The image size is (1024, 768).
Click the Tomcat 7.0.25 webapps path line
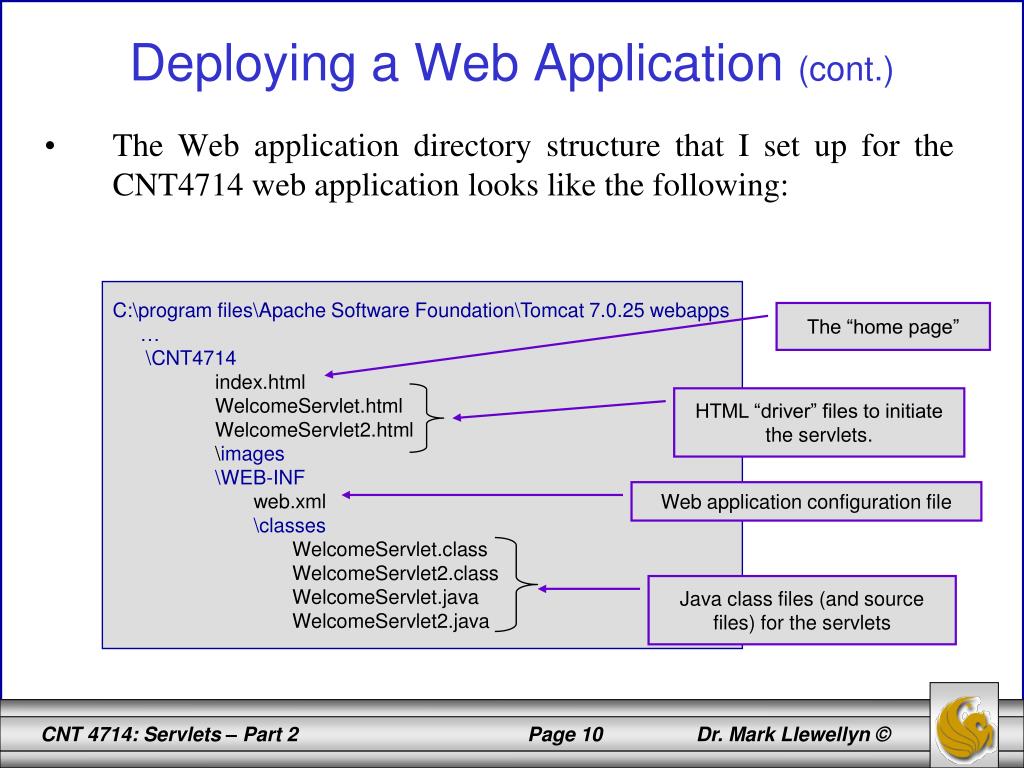pyautogui.click(x=421, y=310)
